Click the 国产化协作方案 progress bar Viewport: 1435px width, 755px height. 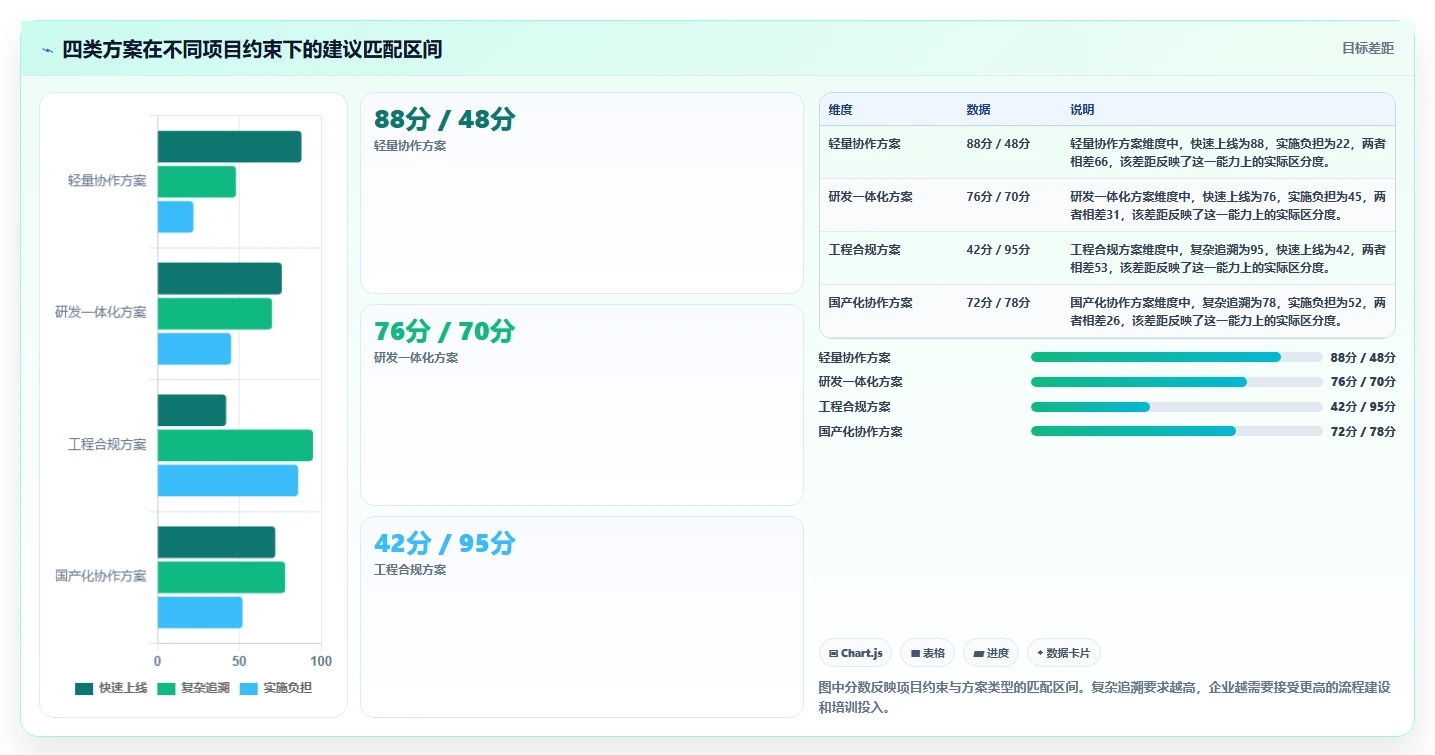(1176, 431)
